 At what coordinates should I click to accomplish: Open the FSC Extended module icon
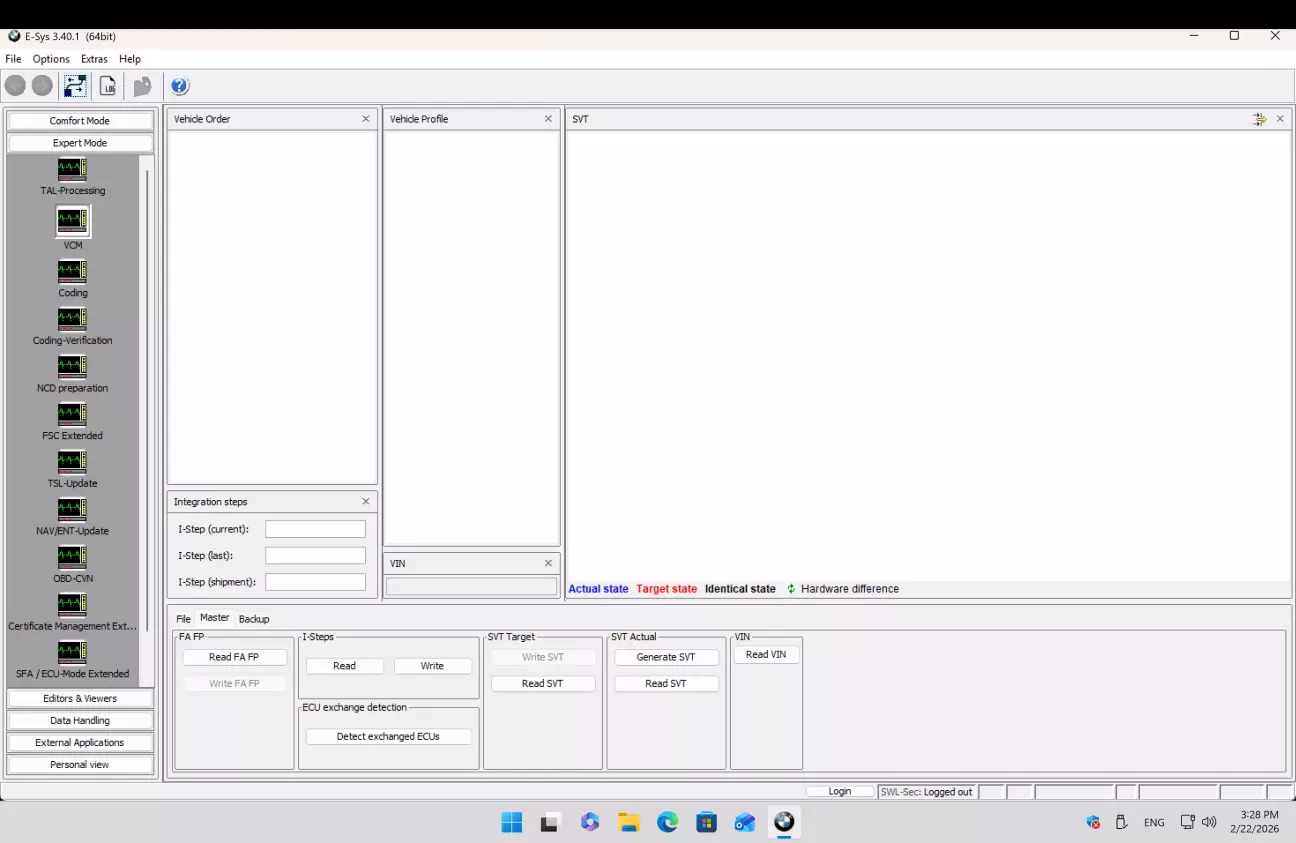[x=72, y=415]
